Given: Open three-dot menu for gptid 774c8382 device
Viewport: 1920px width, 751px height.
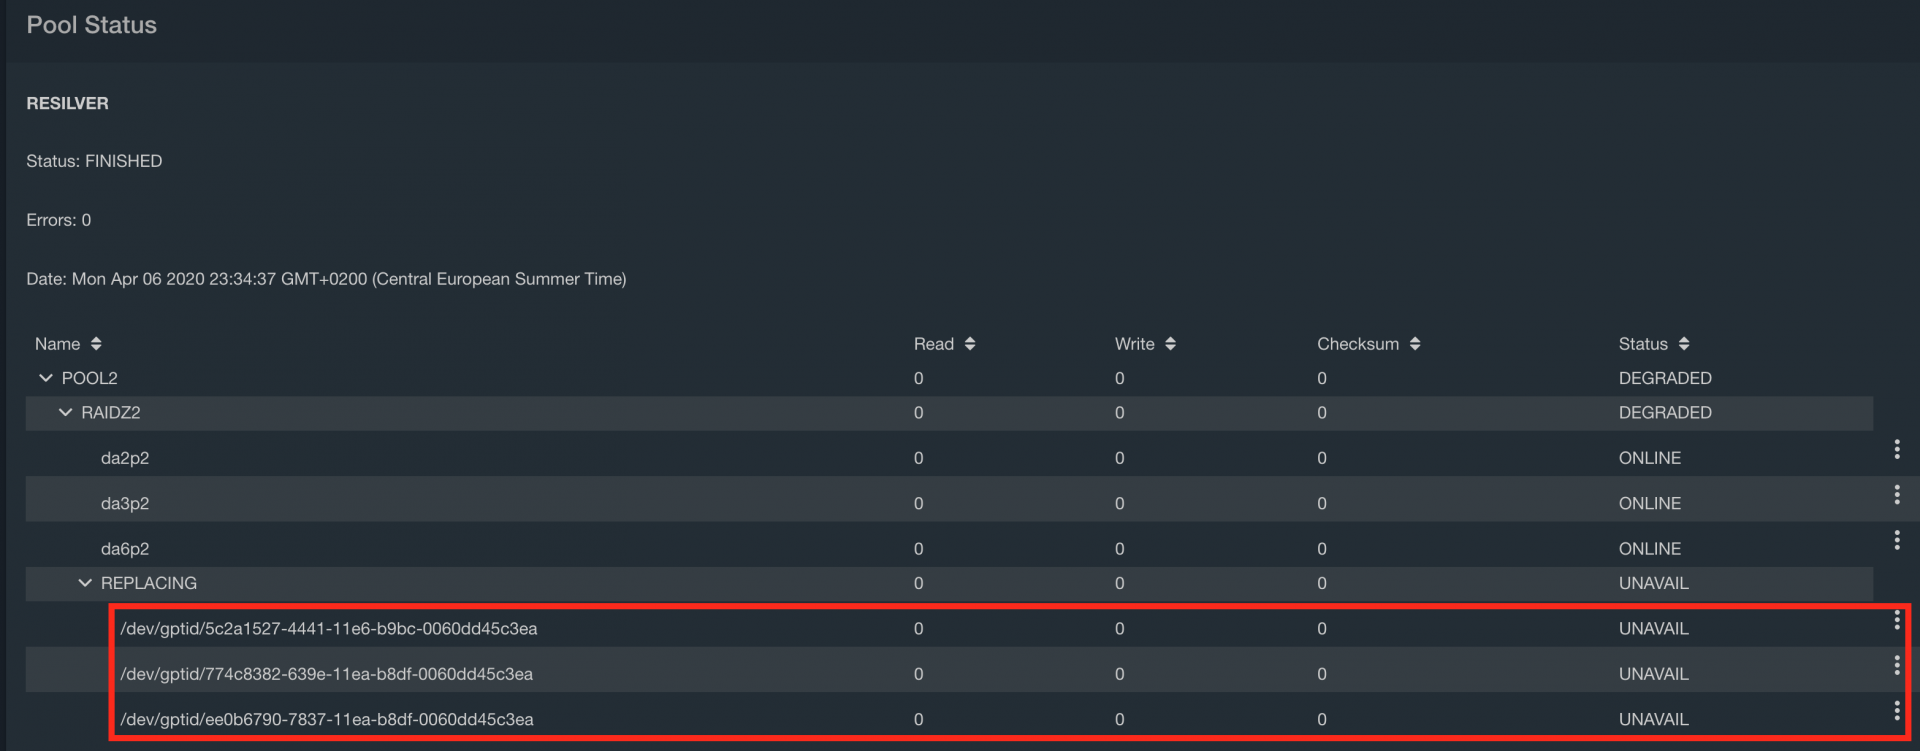Looking at the screenshot, I should coord(1896,666).
